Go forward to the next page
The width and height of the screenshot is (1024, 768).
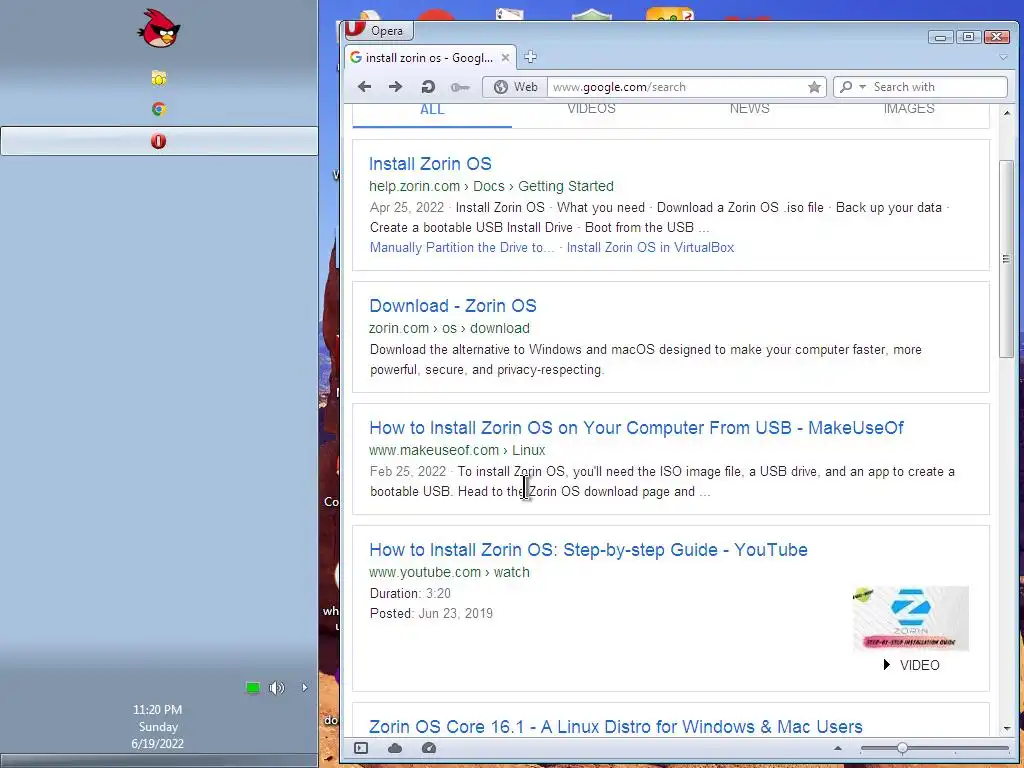pos(395,87)
